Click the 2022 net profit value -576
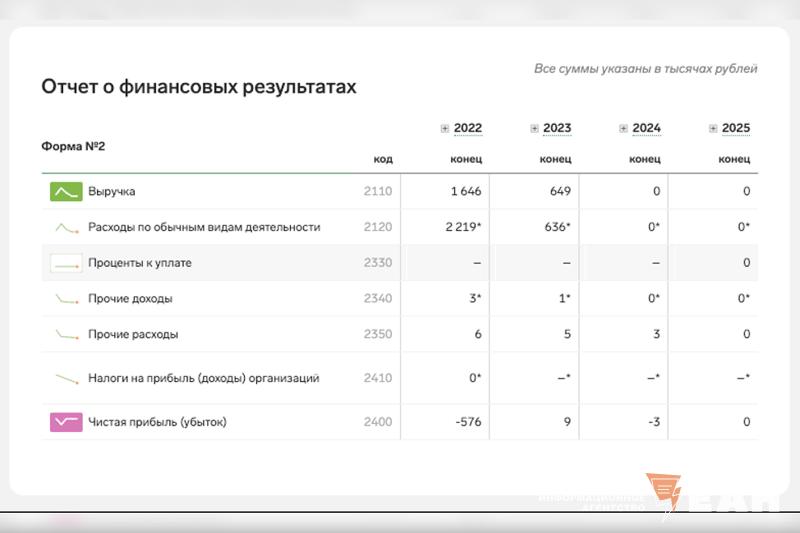 pyautogui.click(x=467, y=422)
